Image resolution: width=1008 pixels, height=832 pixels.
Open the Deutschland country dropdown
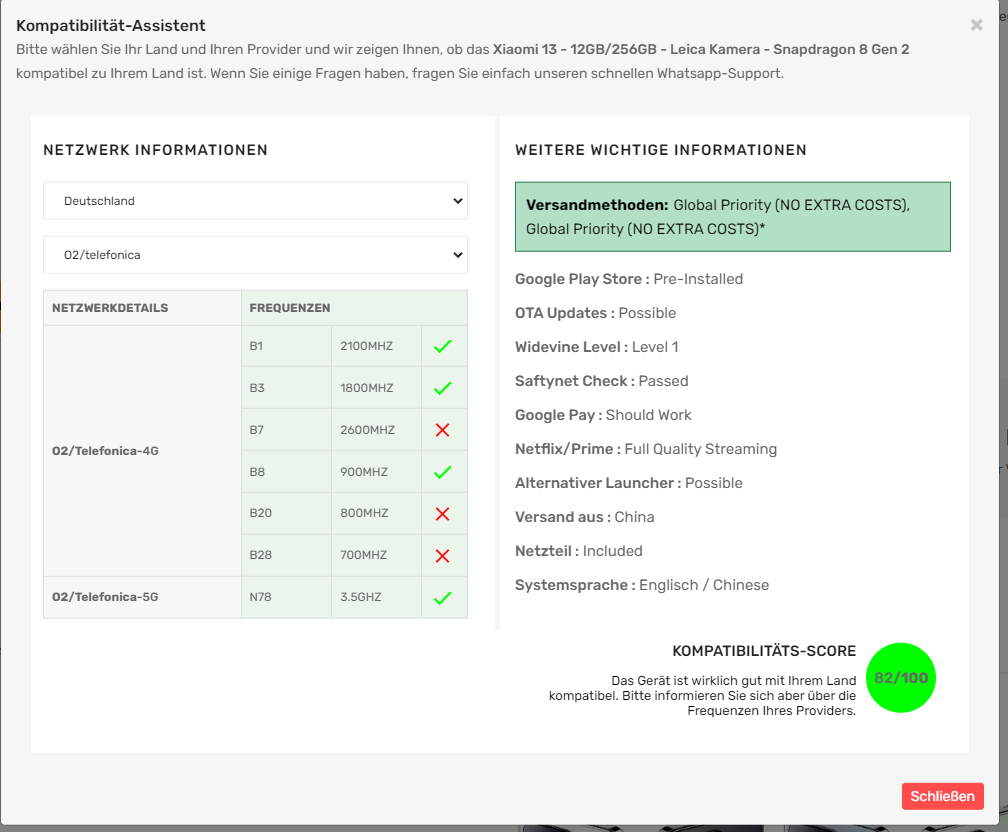click(x=255, y=201)
